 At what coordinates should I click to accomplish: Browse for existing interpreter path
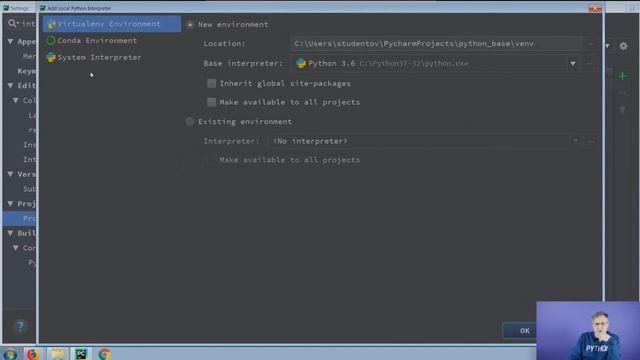point(591,141)
